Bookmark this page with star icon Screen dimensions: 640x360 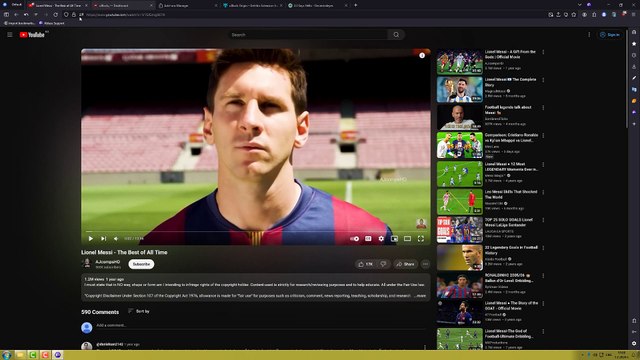point(573,15)
